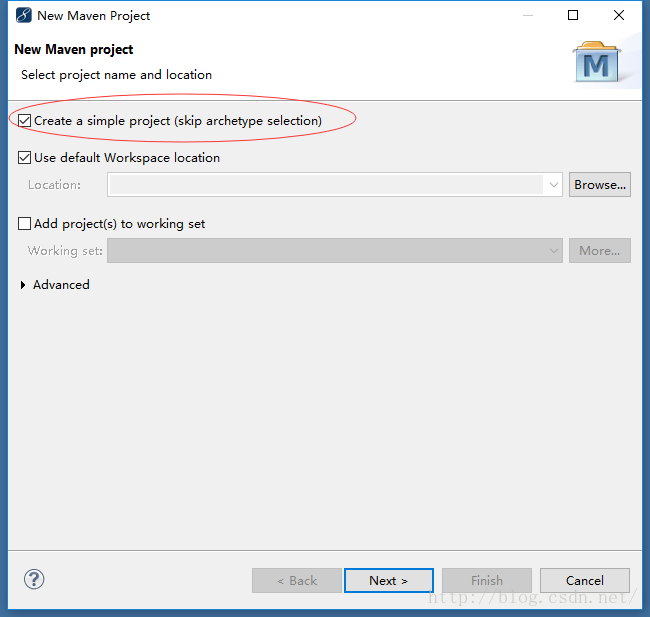Enable 'Add project(s) to working set'

coord(25,224)
